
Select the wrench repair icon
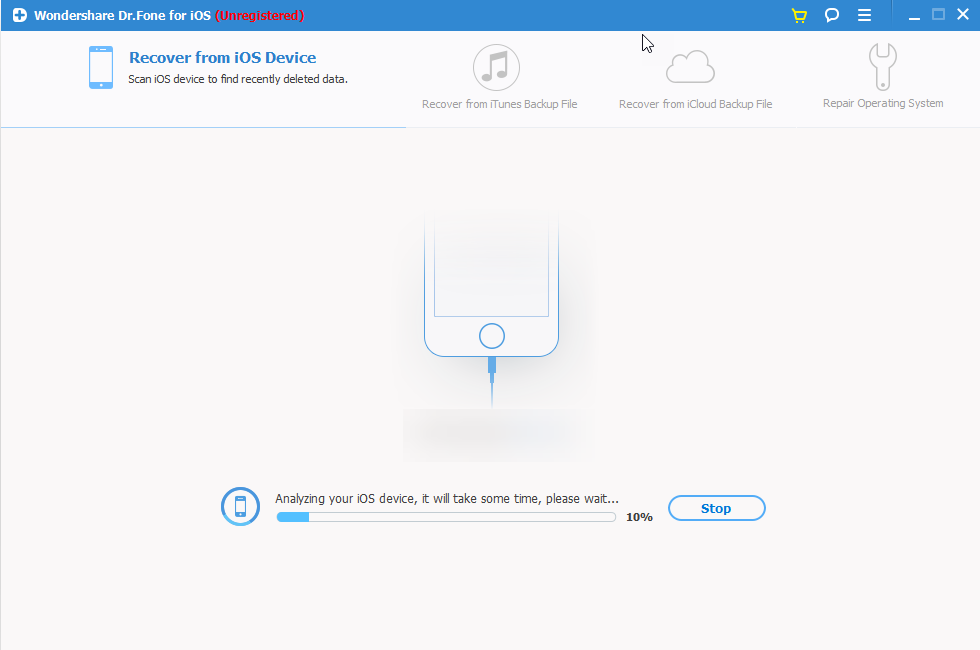[883, 68]
